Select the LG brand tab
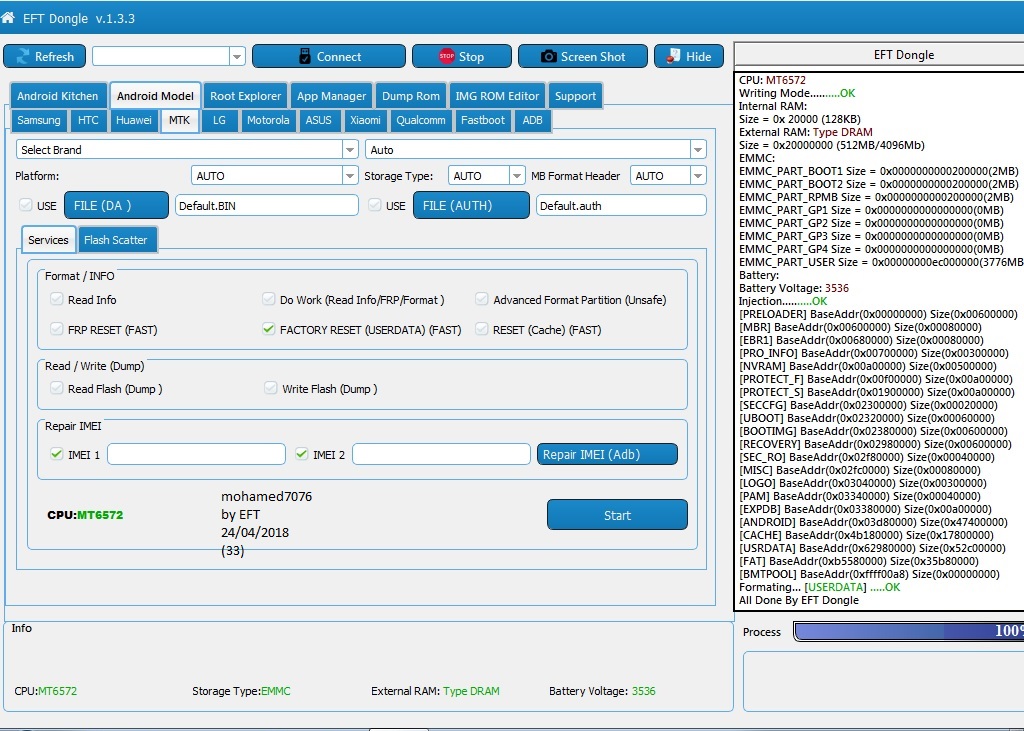Image resolution: width=1024 pixels, height=731 pixels. pos(219,120)
